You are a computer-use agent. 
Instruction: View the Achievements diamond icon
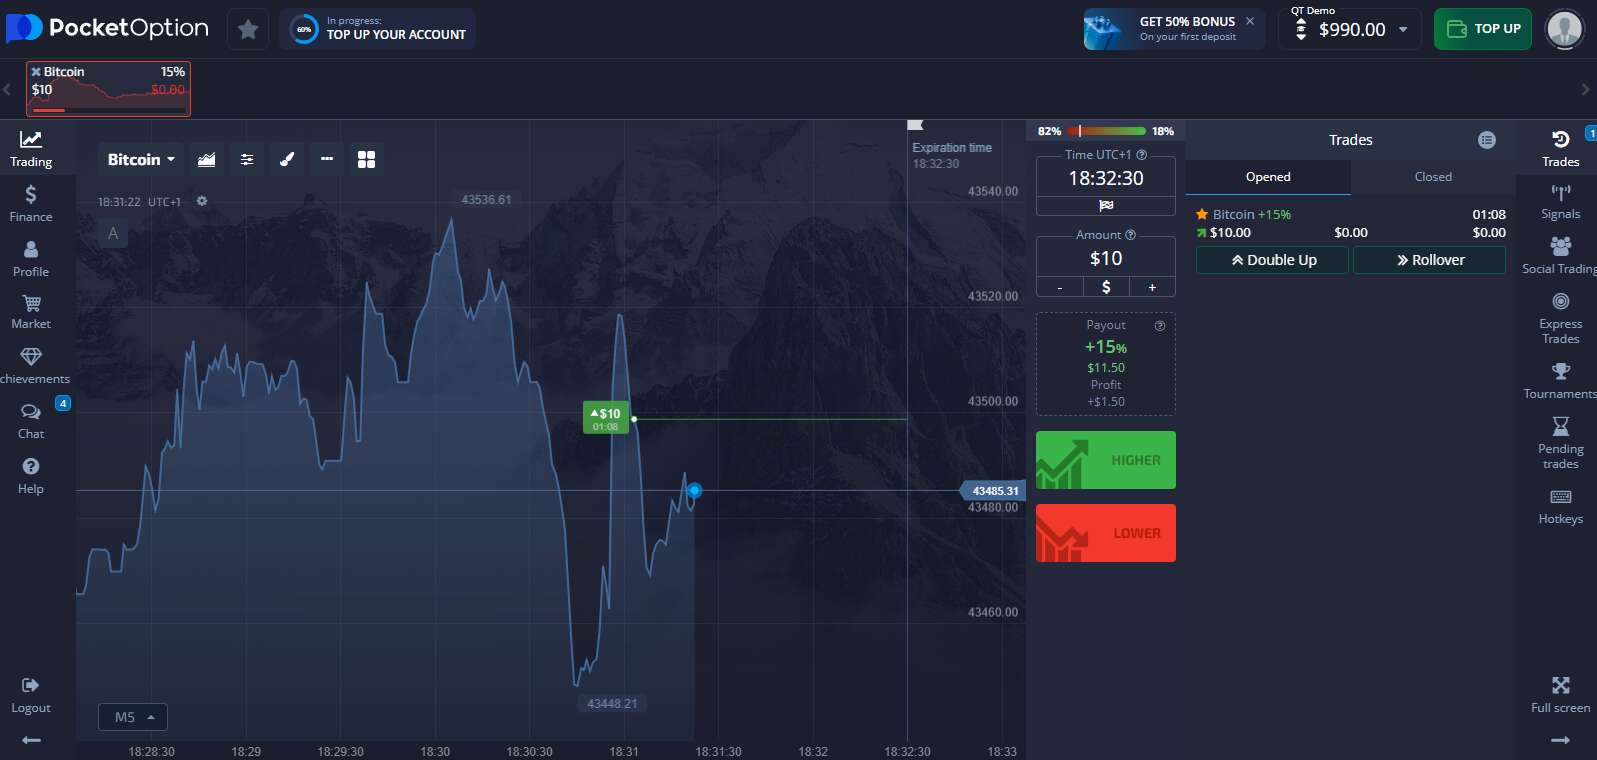pos(31,357)
